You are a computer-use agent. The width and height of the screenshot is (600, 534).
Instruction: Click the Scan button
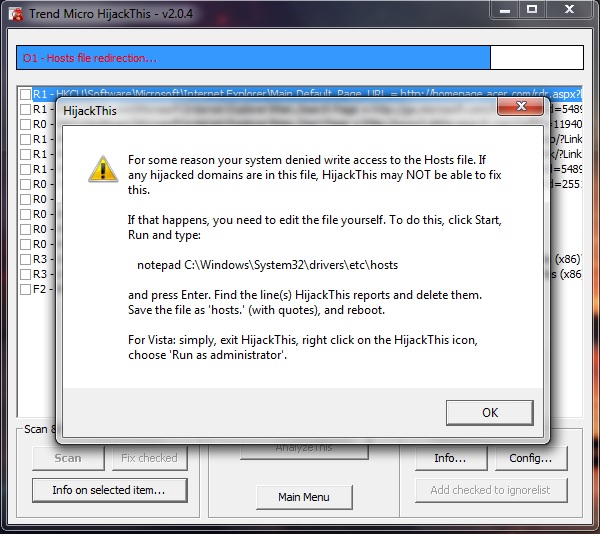(68, 458)
